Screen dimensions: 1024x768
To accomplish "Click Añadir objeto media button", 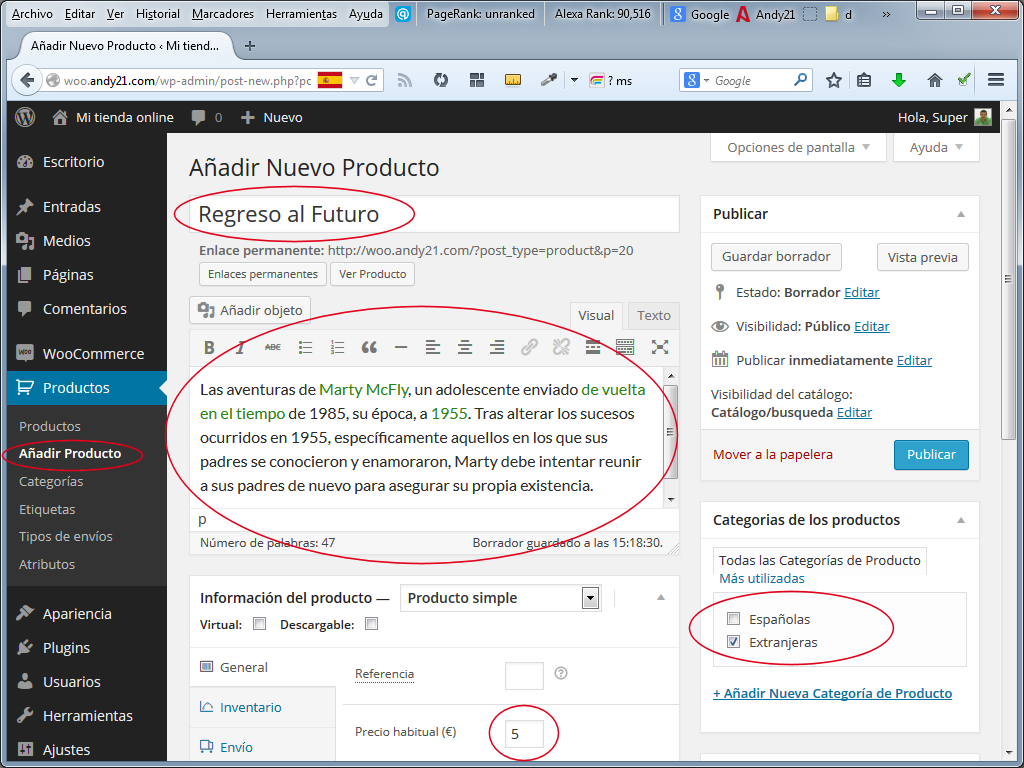I will coord(250,310).
